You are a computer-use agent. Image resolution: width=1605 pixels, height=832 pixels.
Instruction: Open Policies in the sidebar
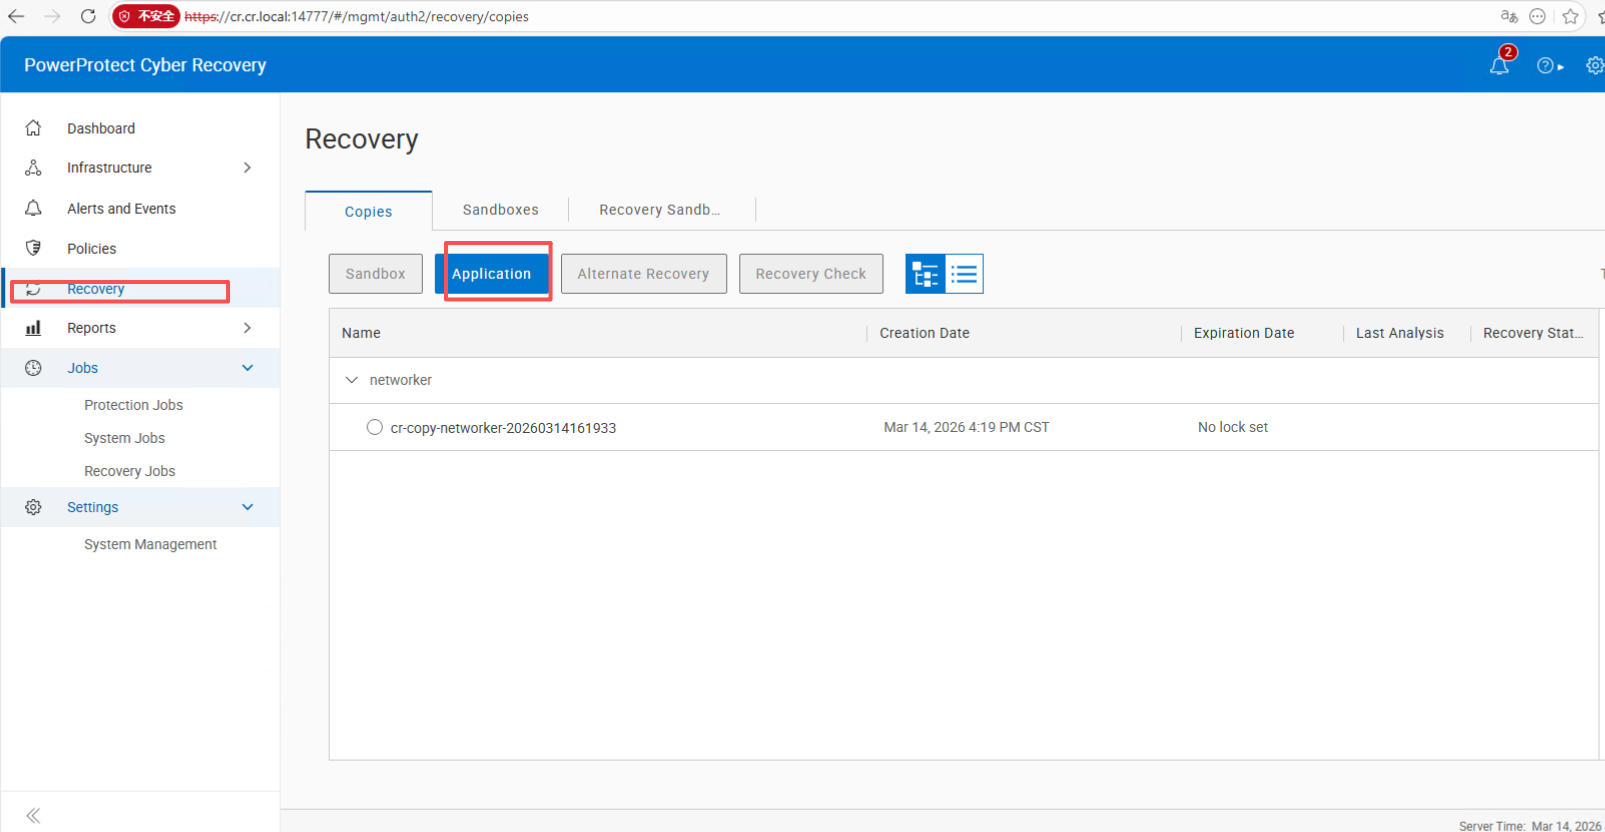coord(91,248)
